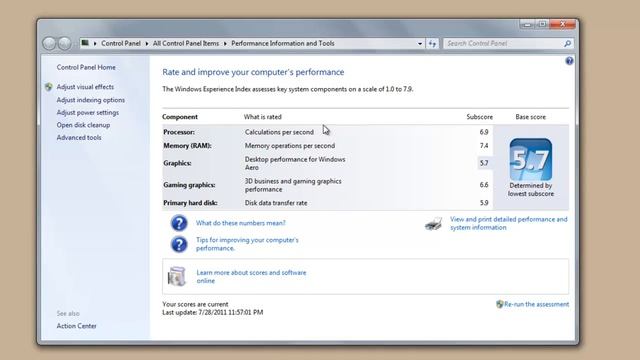Minimize the Control Panel window
This screenshot has width=640, height=360.
click(527, 24)
